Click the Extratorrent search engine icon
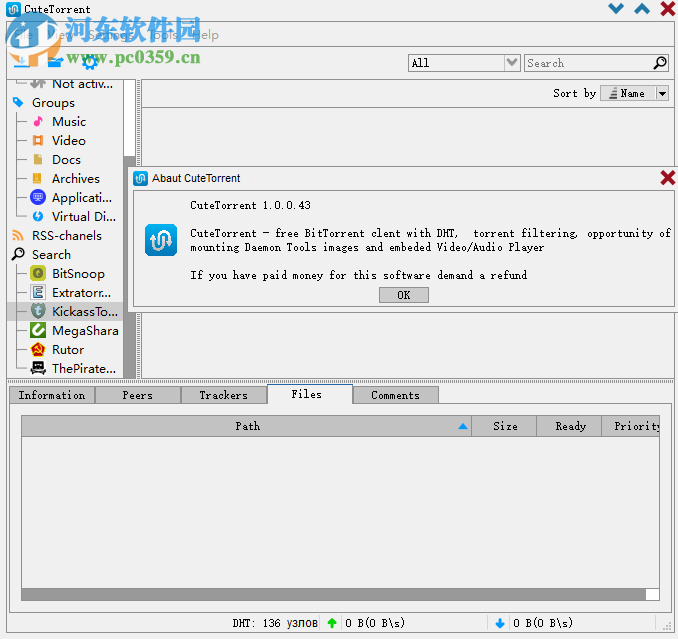This screenshot has width=678, height=639. point(38,292)
